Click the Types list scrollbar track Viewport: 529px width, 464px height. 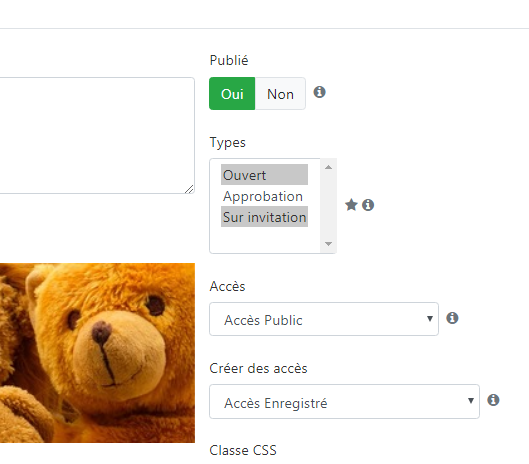pyautogui.click(x=328, y=206)
